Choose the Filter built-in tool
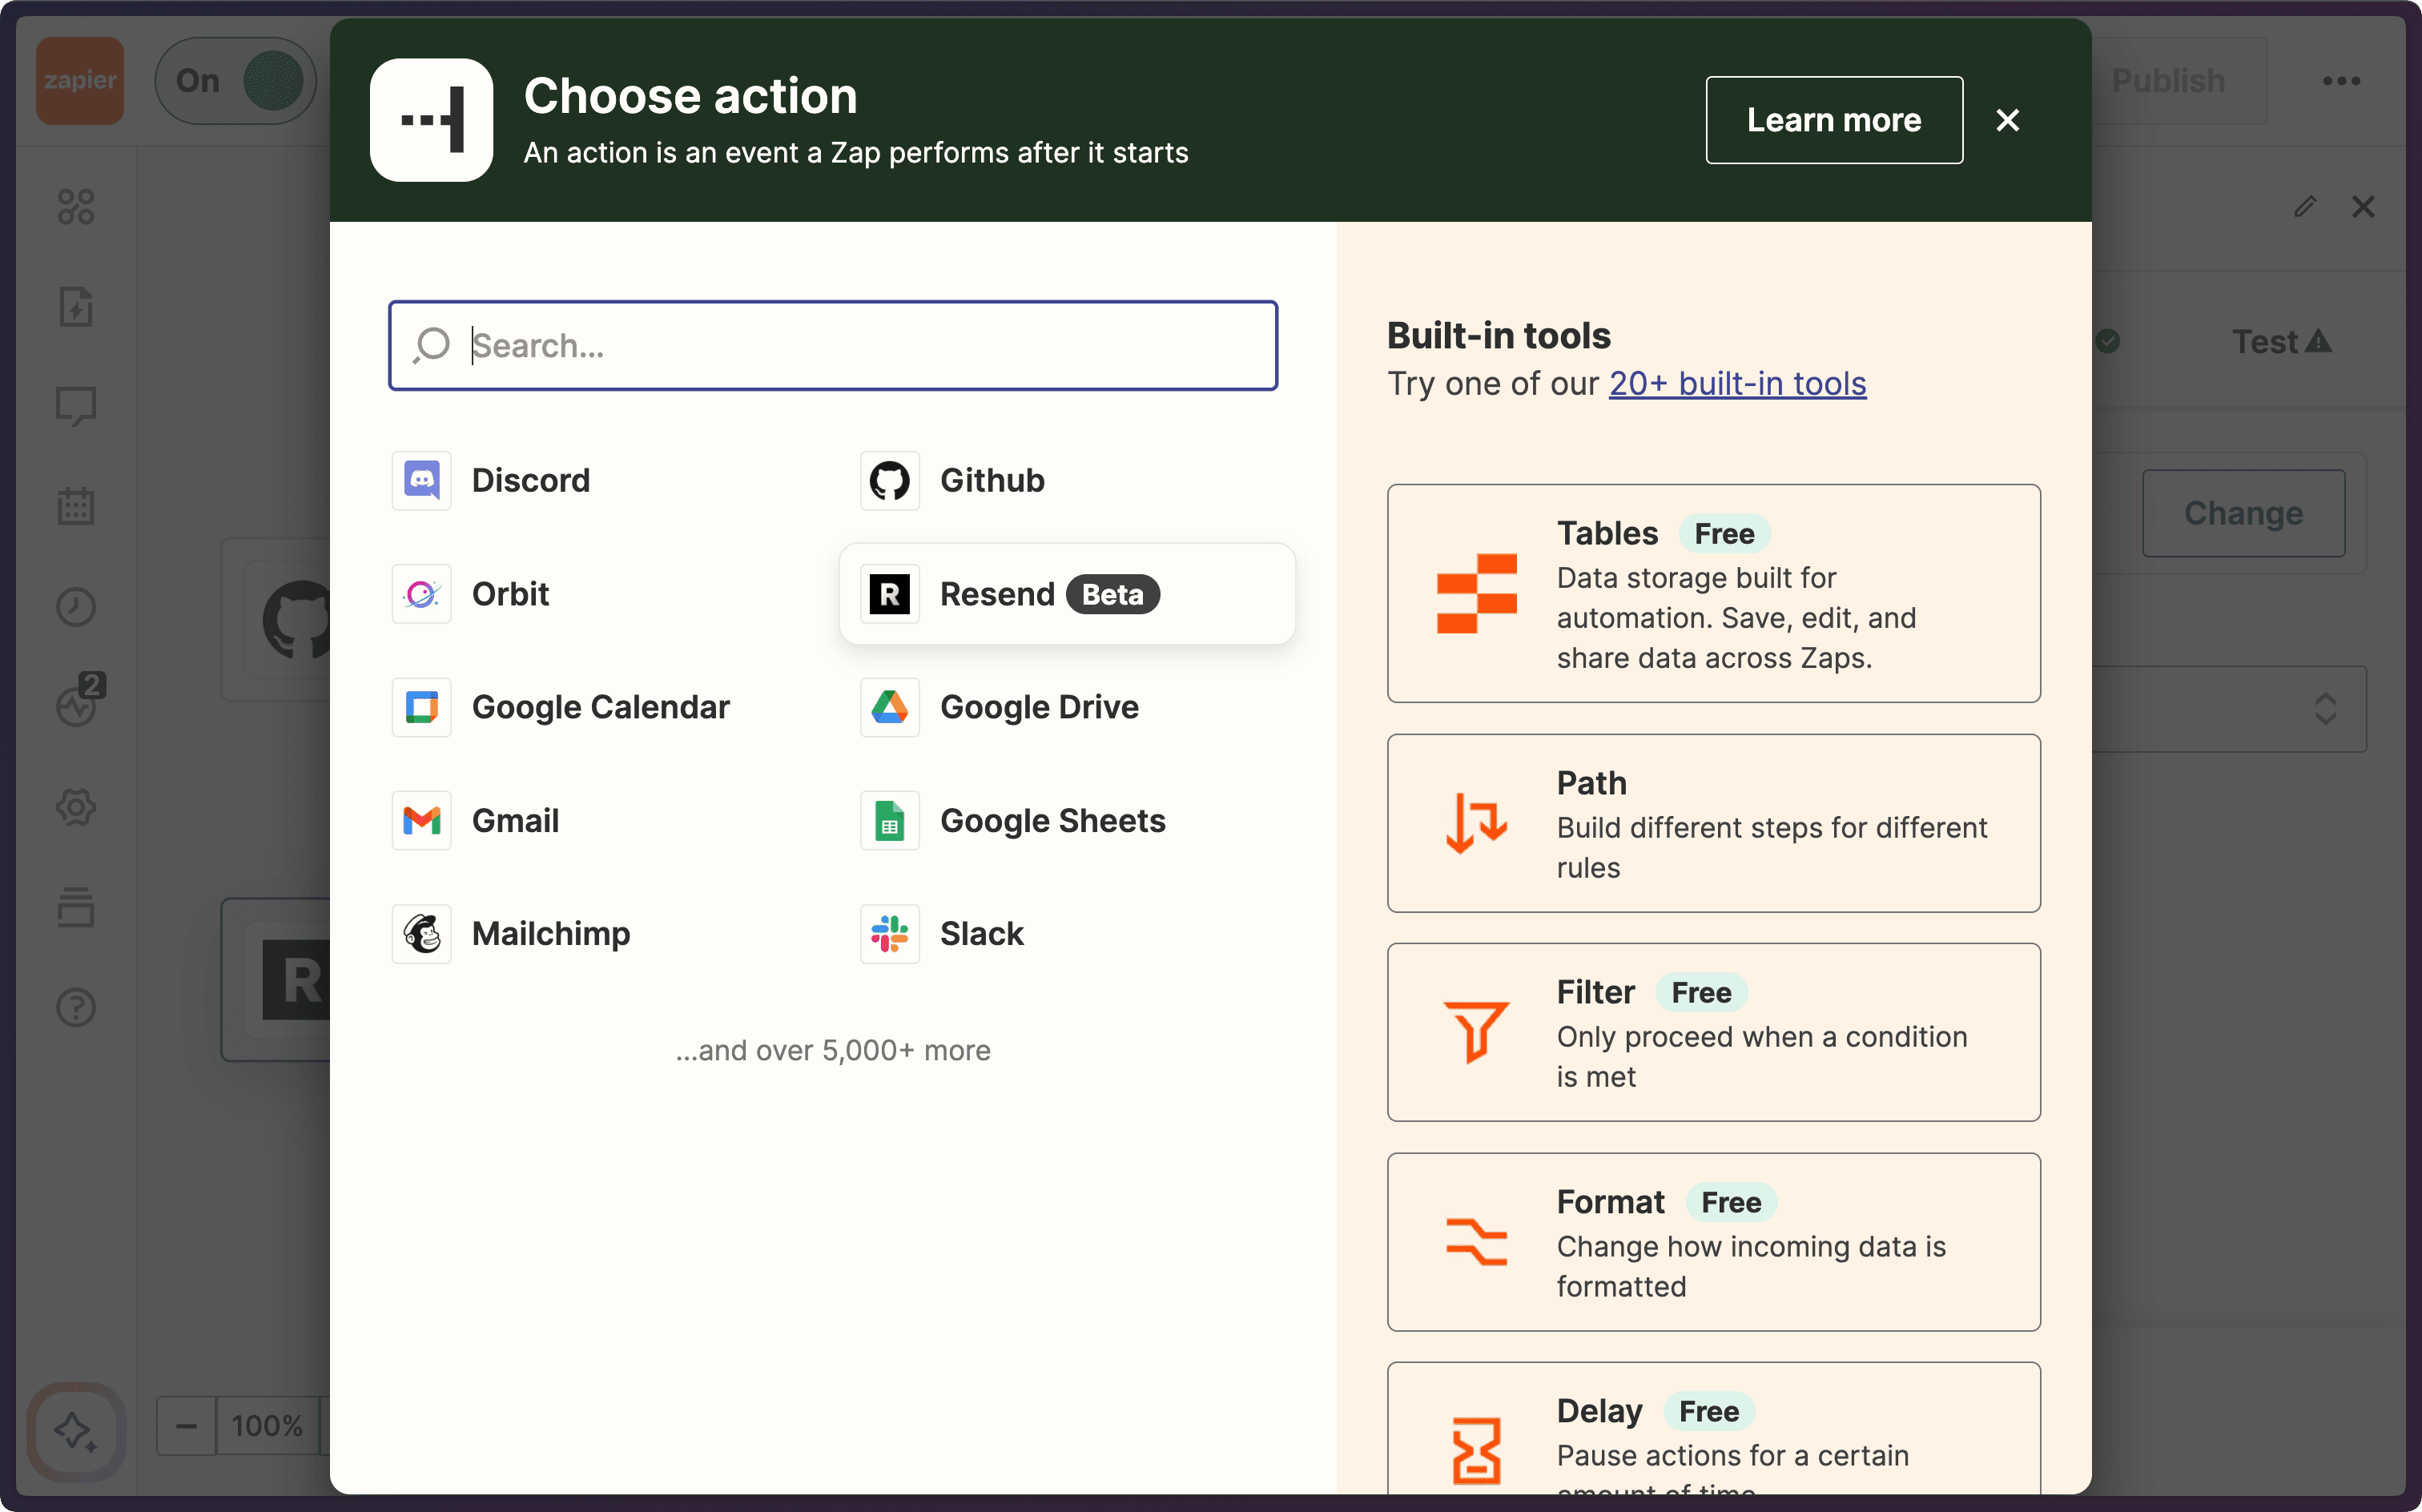This screenshot has width=2422, height=1512. [x=1712, y=1032]
